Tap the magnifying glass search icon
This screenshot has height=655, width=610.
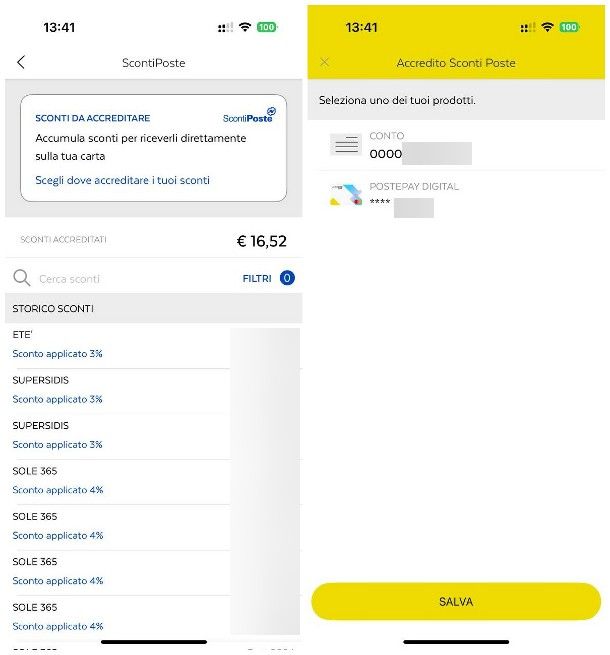click(21, 278)
